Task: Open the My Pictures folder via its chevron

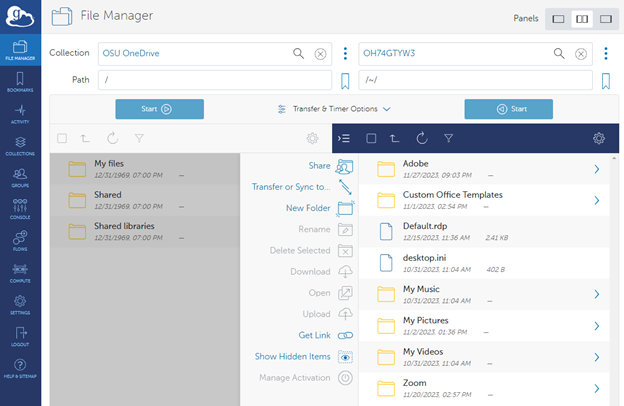Action: pos(597,326)
